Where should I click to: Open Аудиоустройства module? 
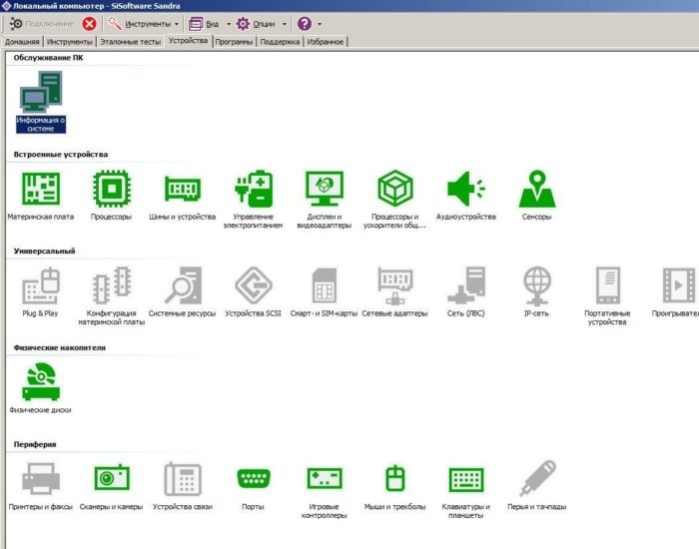(466, 195)
